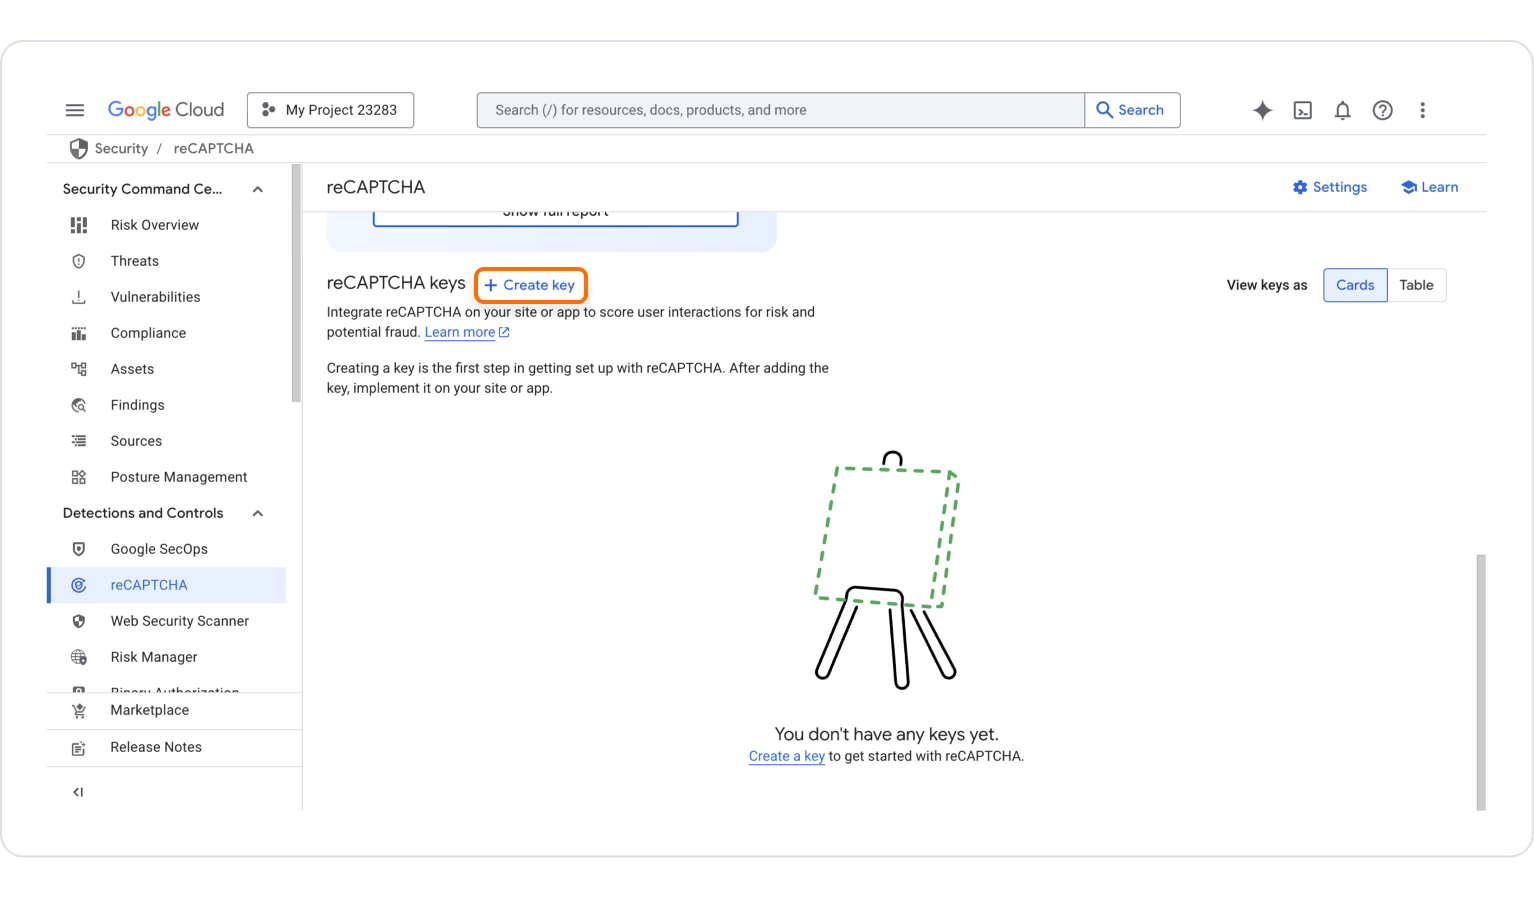Click the Google Cloud logo
This screenshot has width=1534, height=898.
click(166, 110)
